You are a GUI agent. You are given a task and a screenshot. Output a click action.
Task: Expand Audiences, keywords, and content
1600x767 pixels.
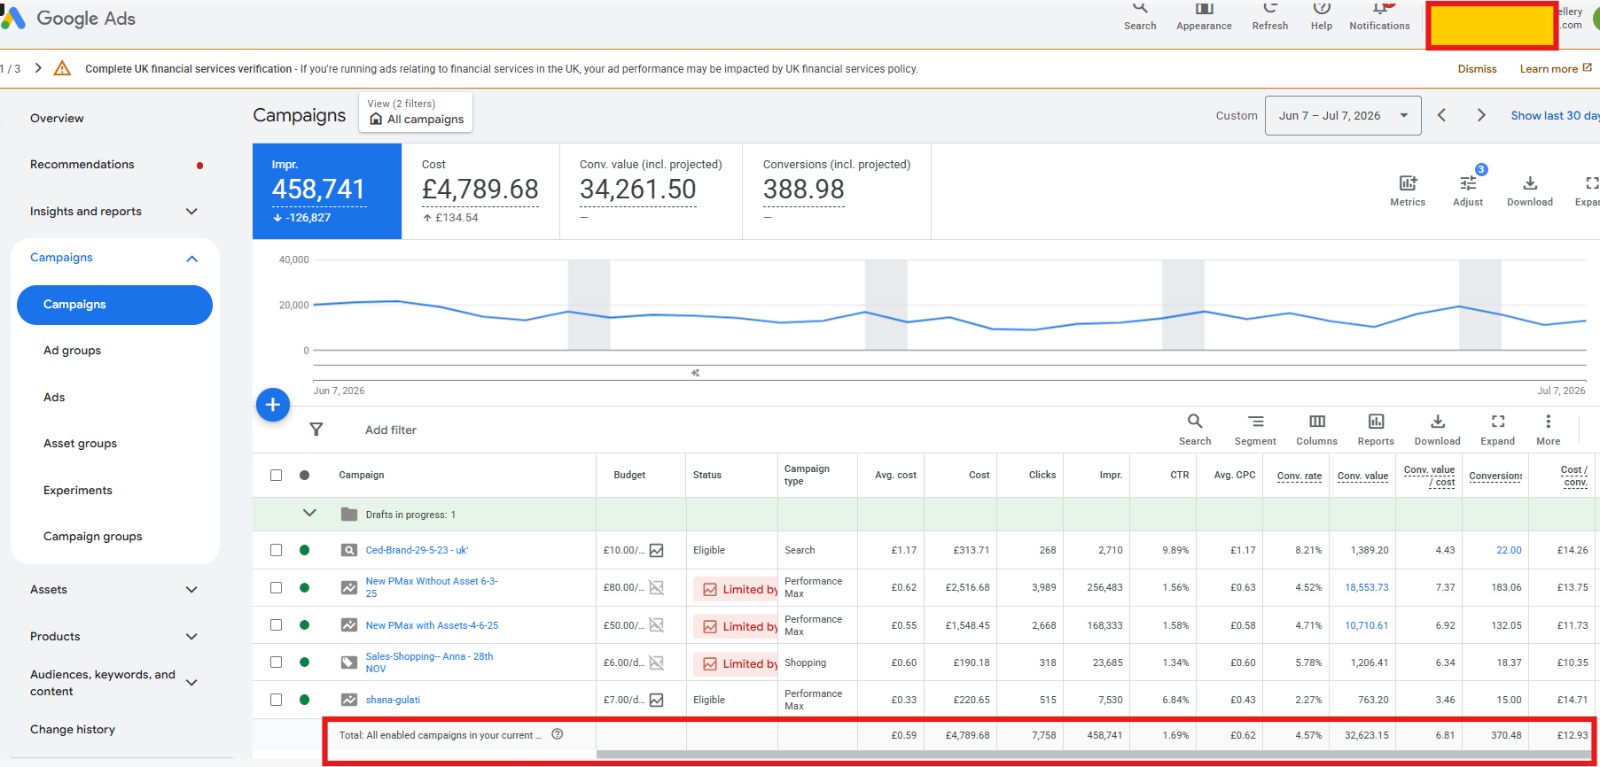click(192, 682)
